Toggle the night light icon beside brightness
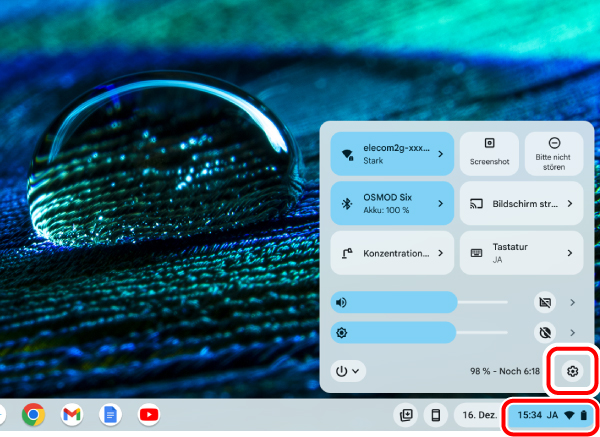The image size is (600, 437). pyautogui.click(x=545, y=332)
